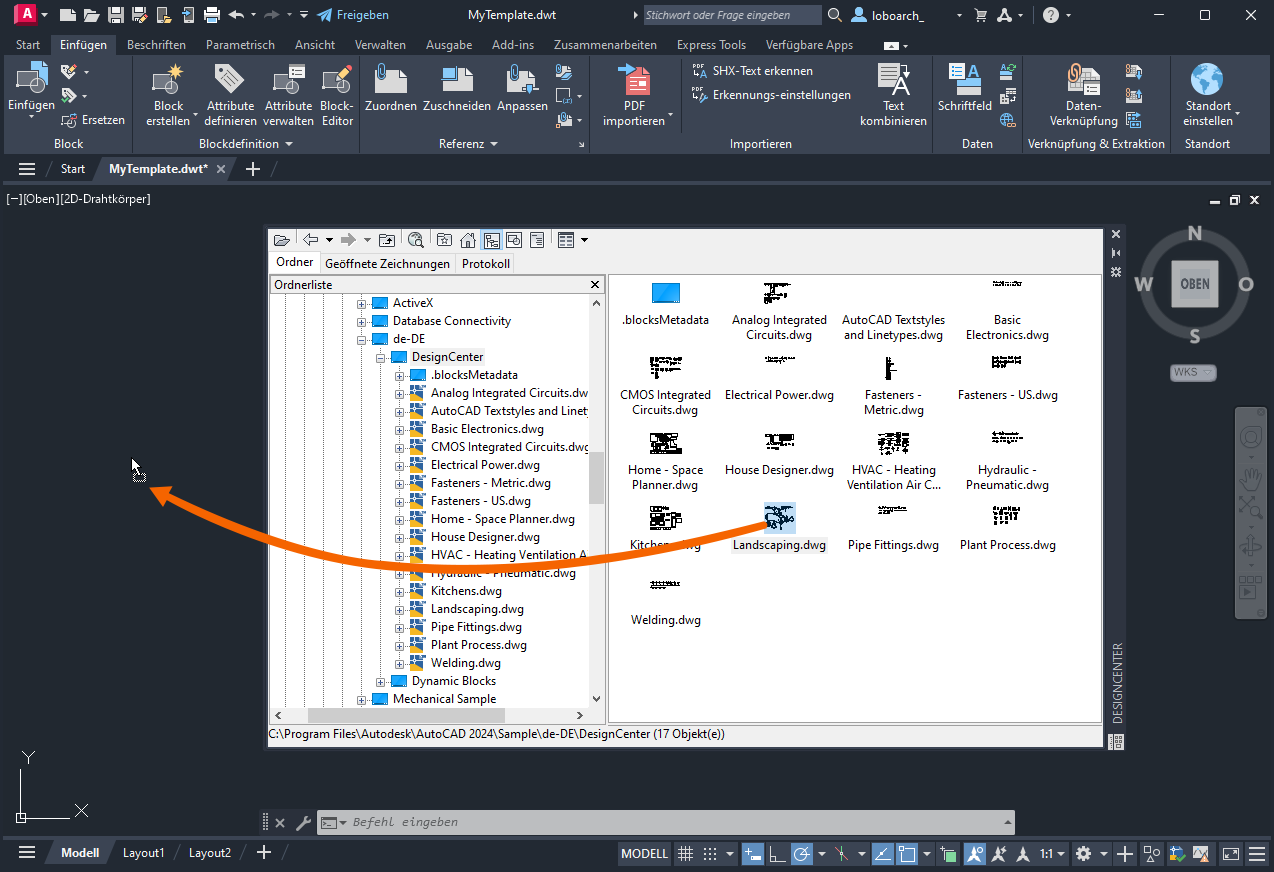Image resolution: width=1274 pixels, height=872 pixels.
Task: Click the plot printer icon
Action: 211,15
